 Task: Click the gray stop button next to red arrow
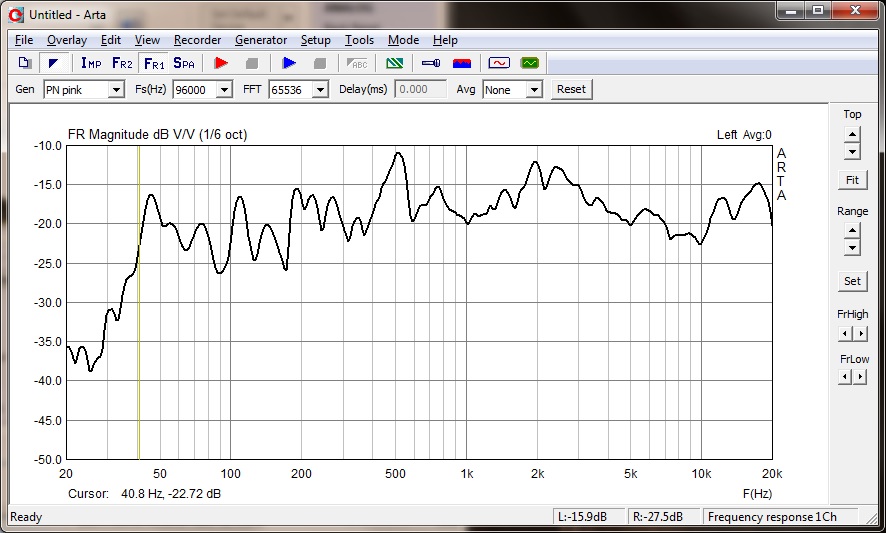[x=252, y=63]
